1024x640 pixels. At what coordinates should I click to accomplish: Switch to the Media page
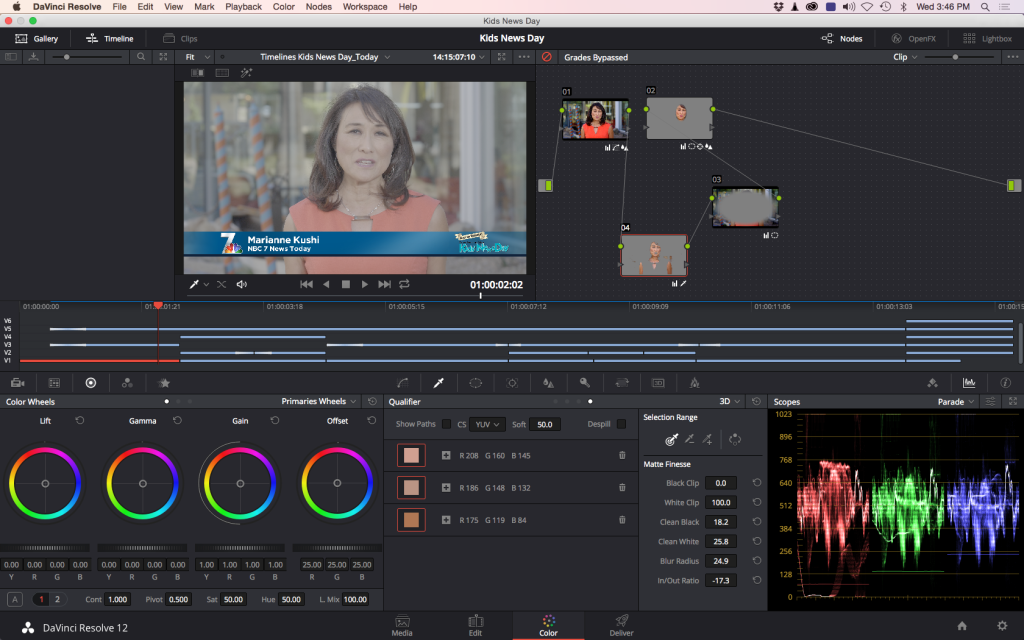tap(402, 626)
